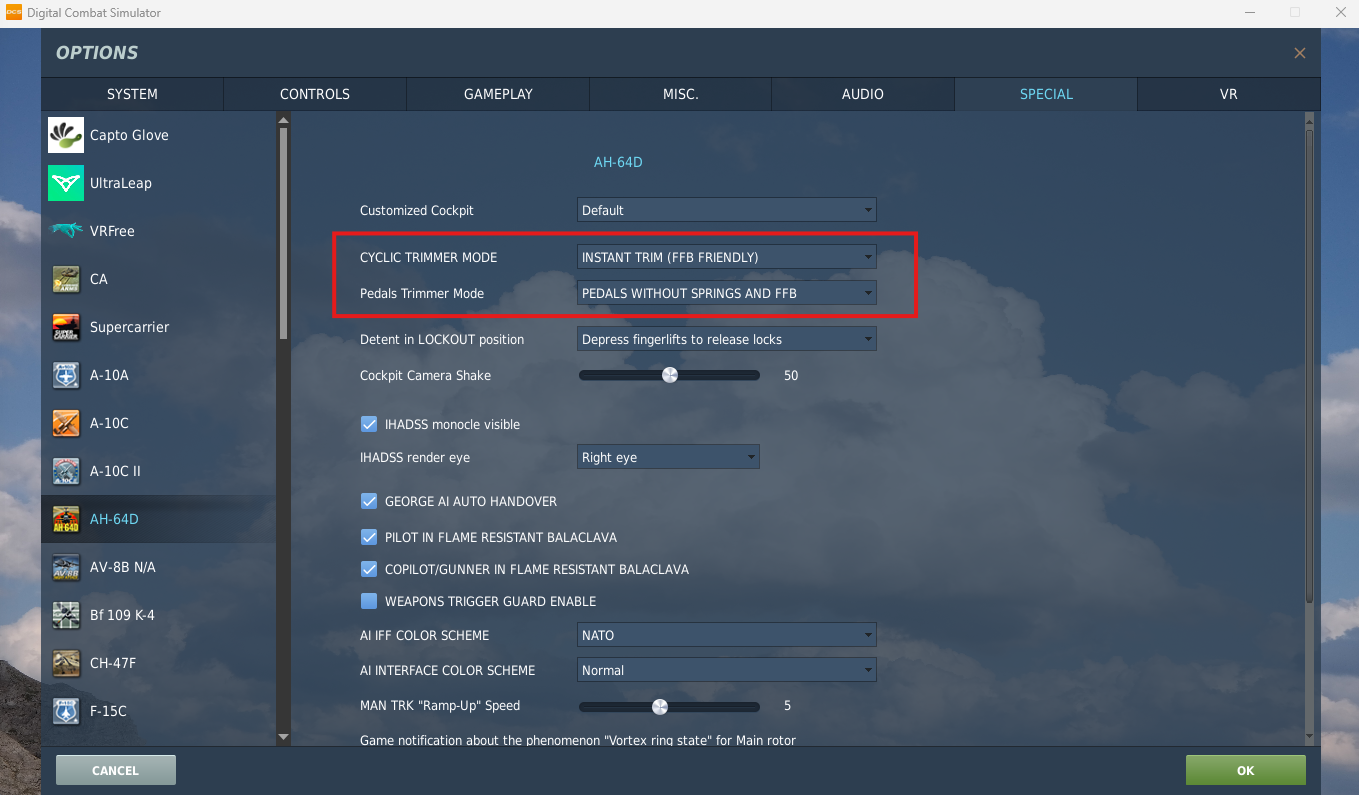The image size is (1359, 795).
Task: Expand Detent in LOCKOUT position dropdown
Action: click(727, 339)
